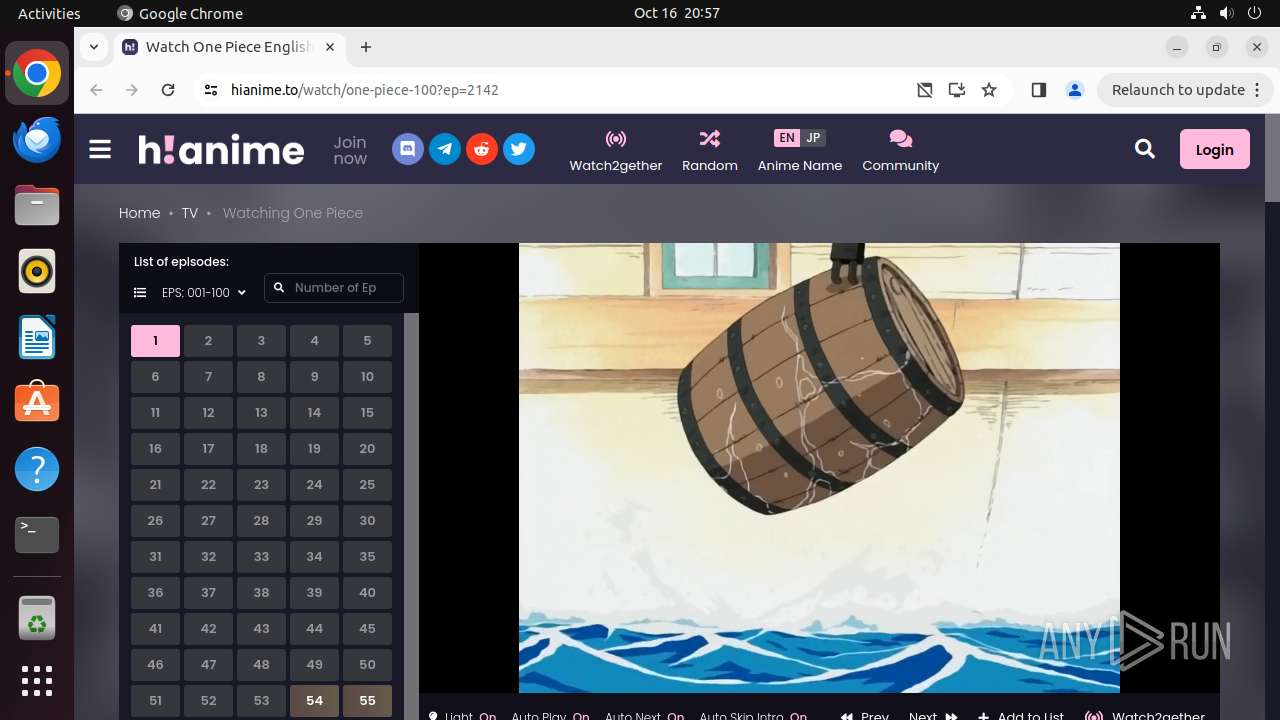
Task: Open the Discord link icon
Action: pos(408,150)
